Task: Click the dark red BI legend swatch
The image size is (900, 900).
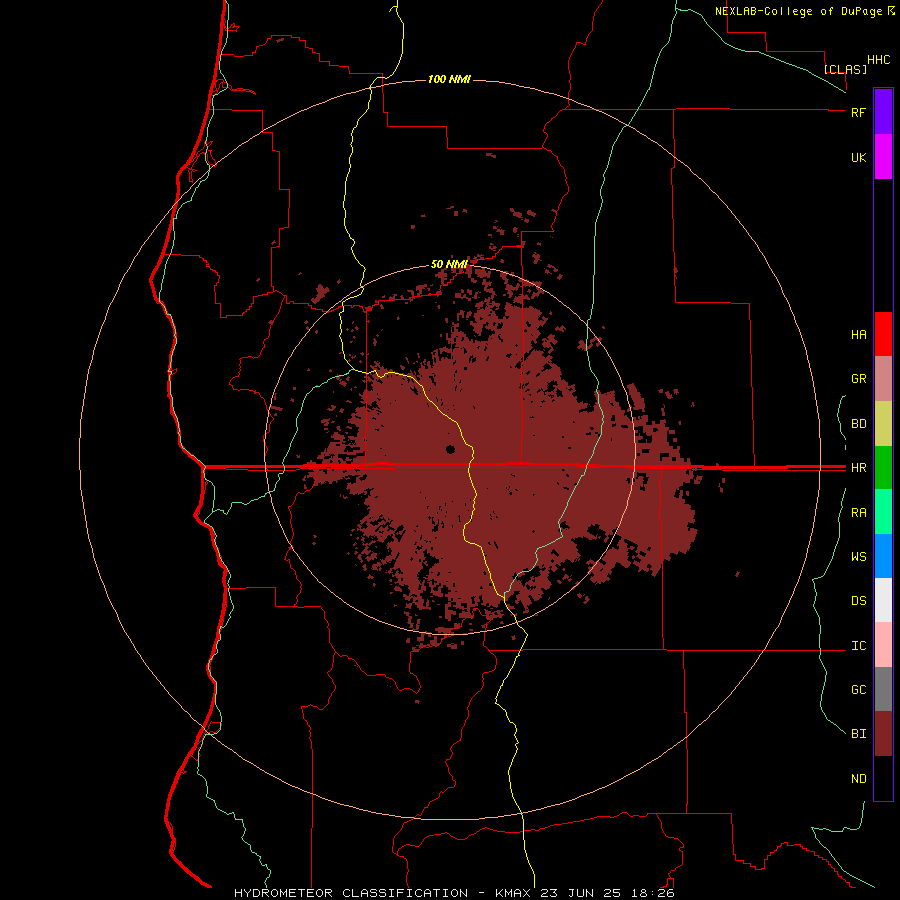Action: pos(883,734)
